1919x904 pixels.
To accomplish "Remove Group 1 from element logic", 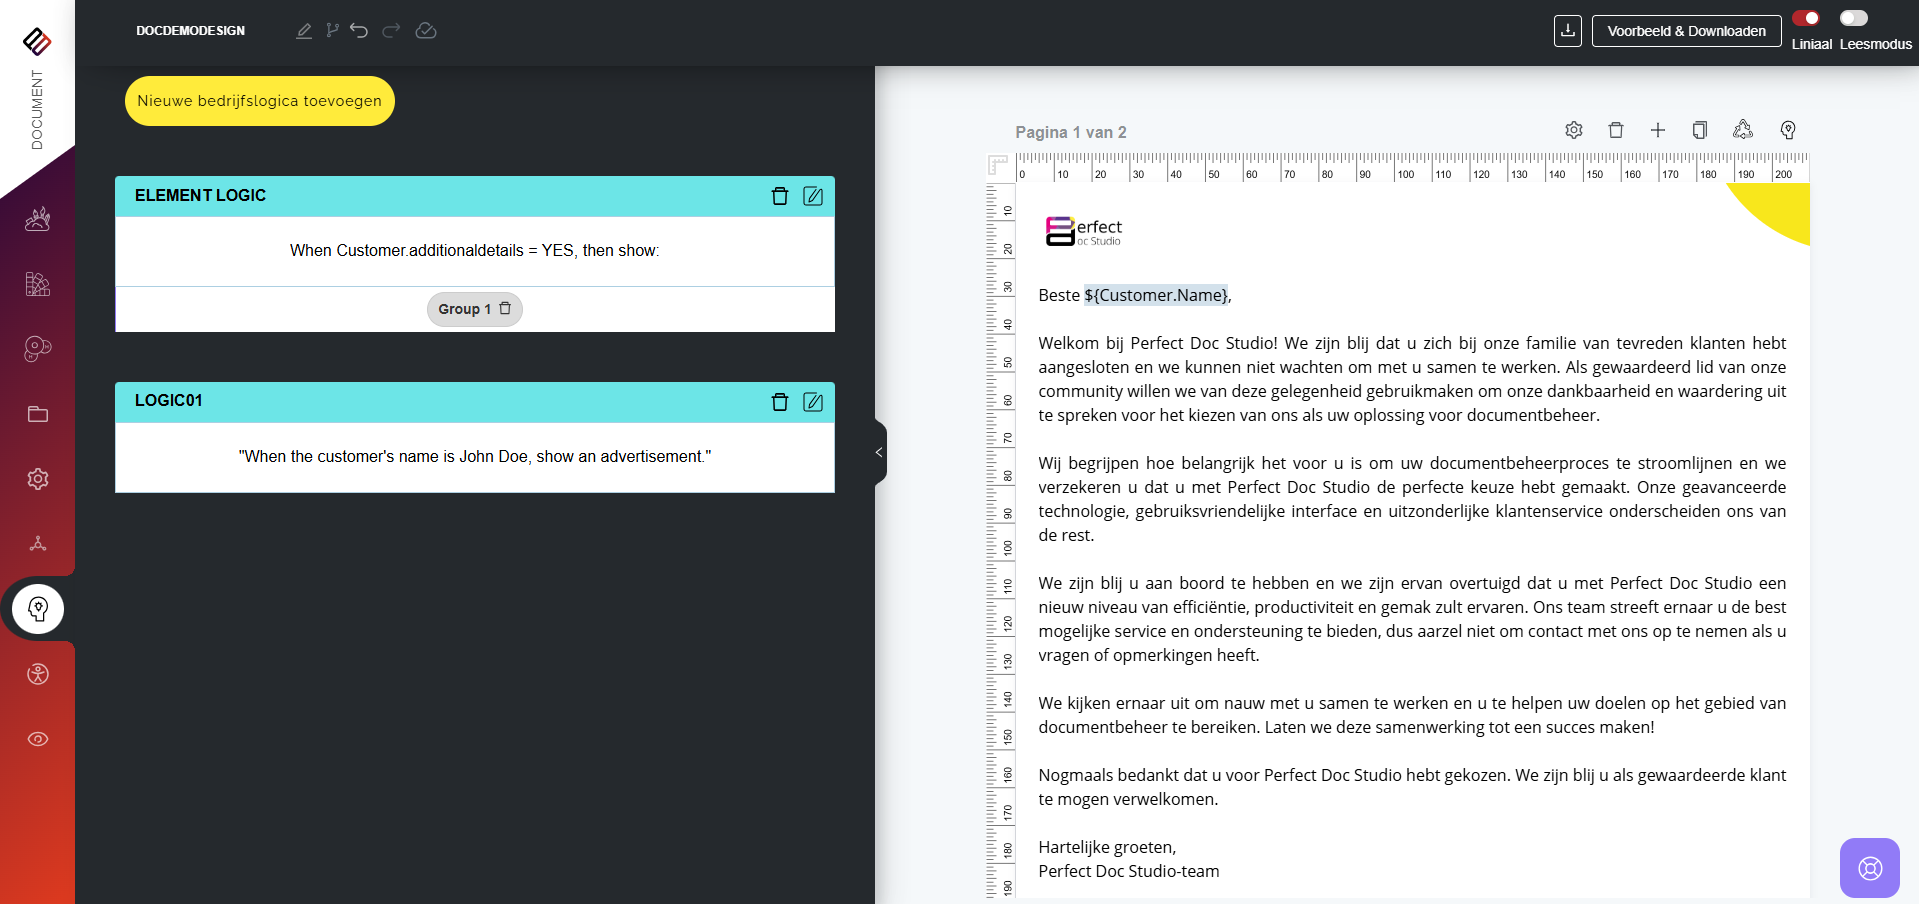I will (505, 309).
